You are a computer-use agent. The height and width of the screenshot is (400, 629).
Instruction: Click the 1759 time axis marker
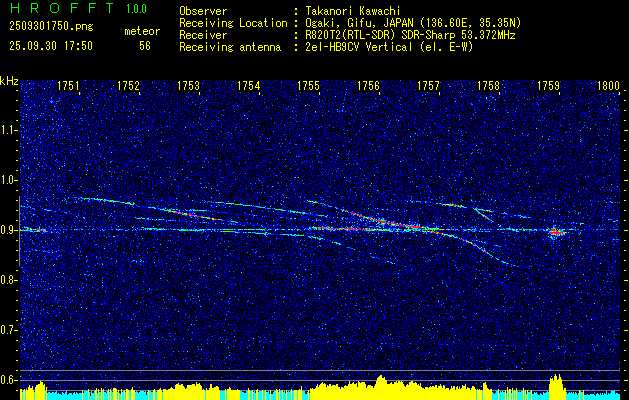pos(548,86)
